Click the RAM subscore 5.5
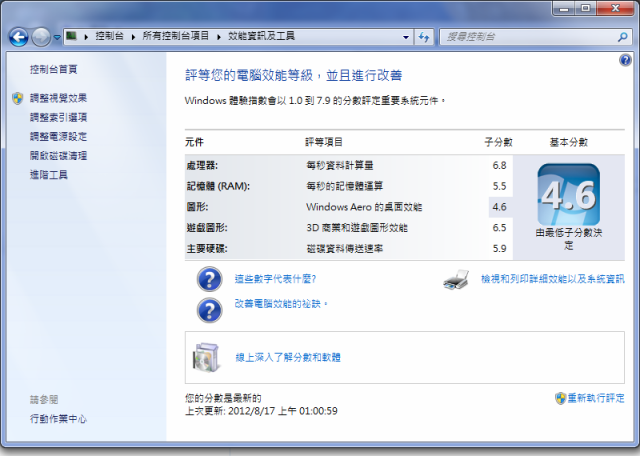This screenshot has height=456, width=640. pos(499,186)
